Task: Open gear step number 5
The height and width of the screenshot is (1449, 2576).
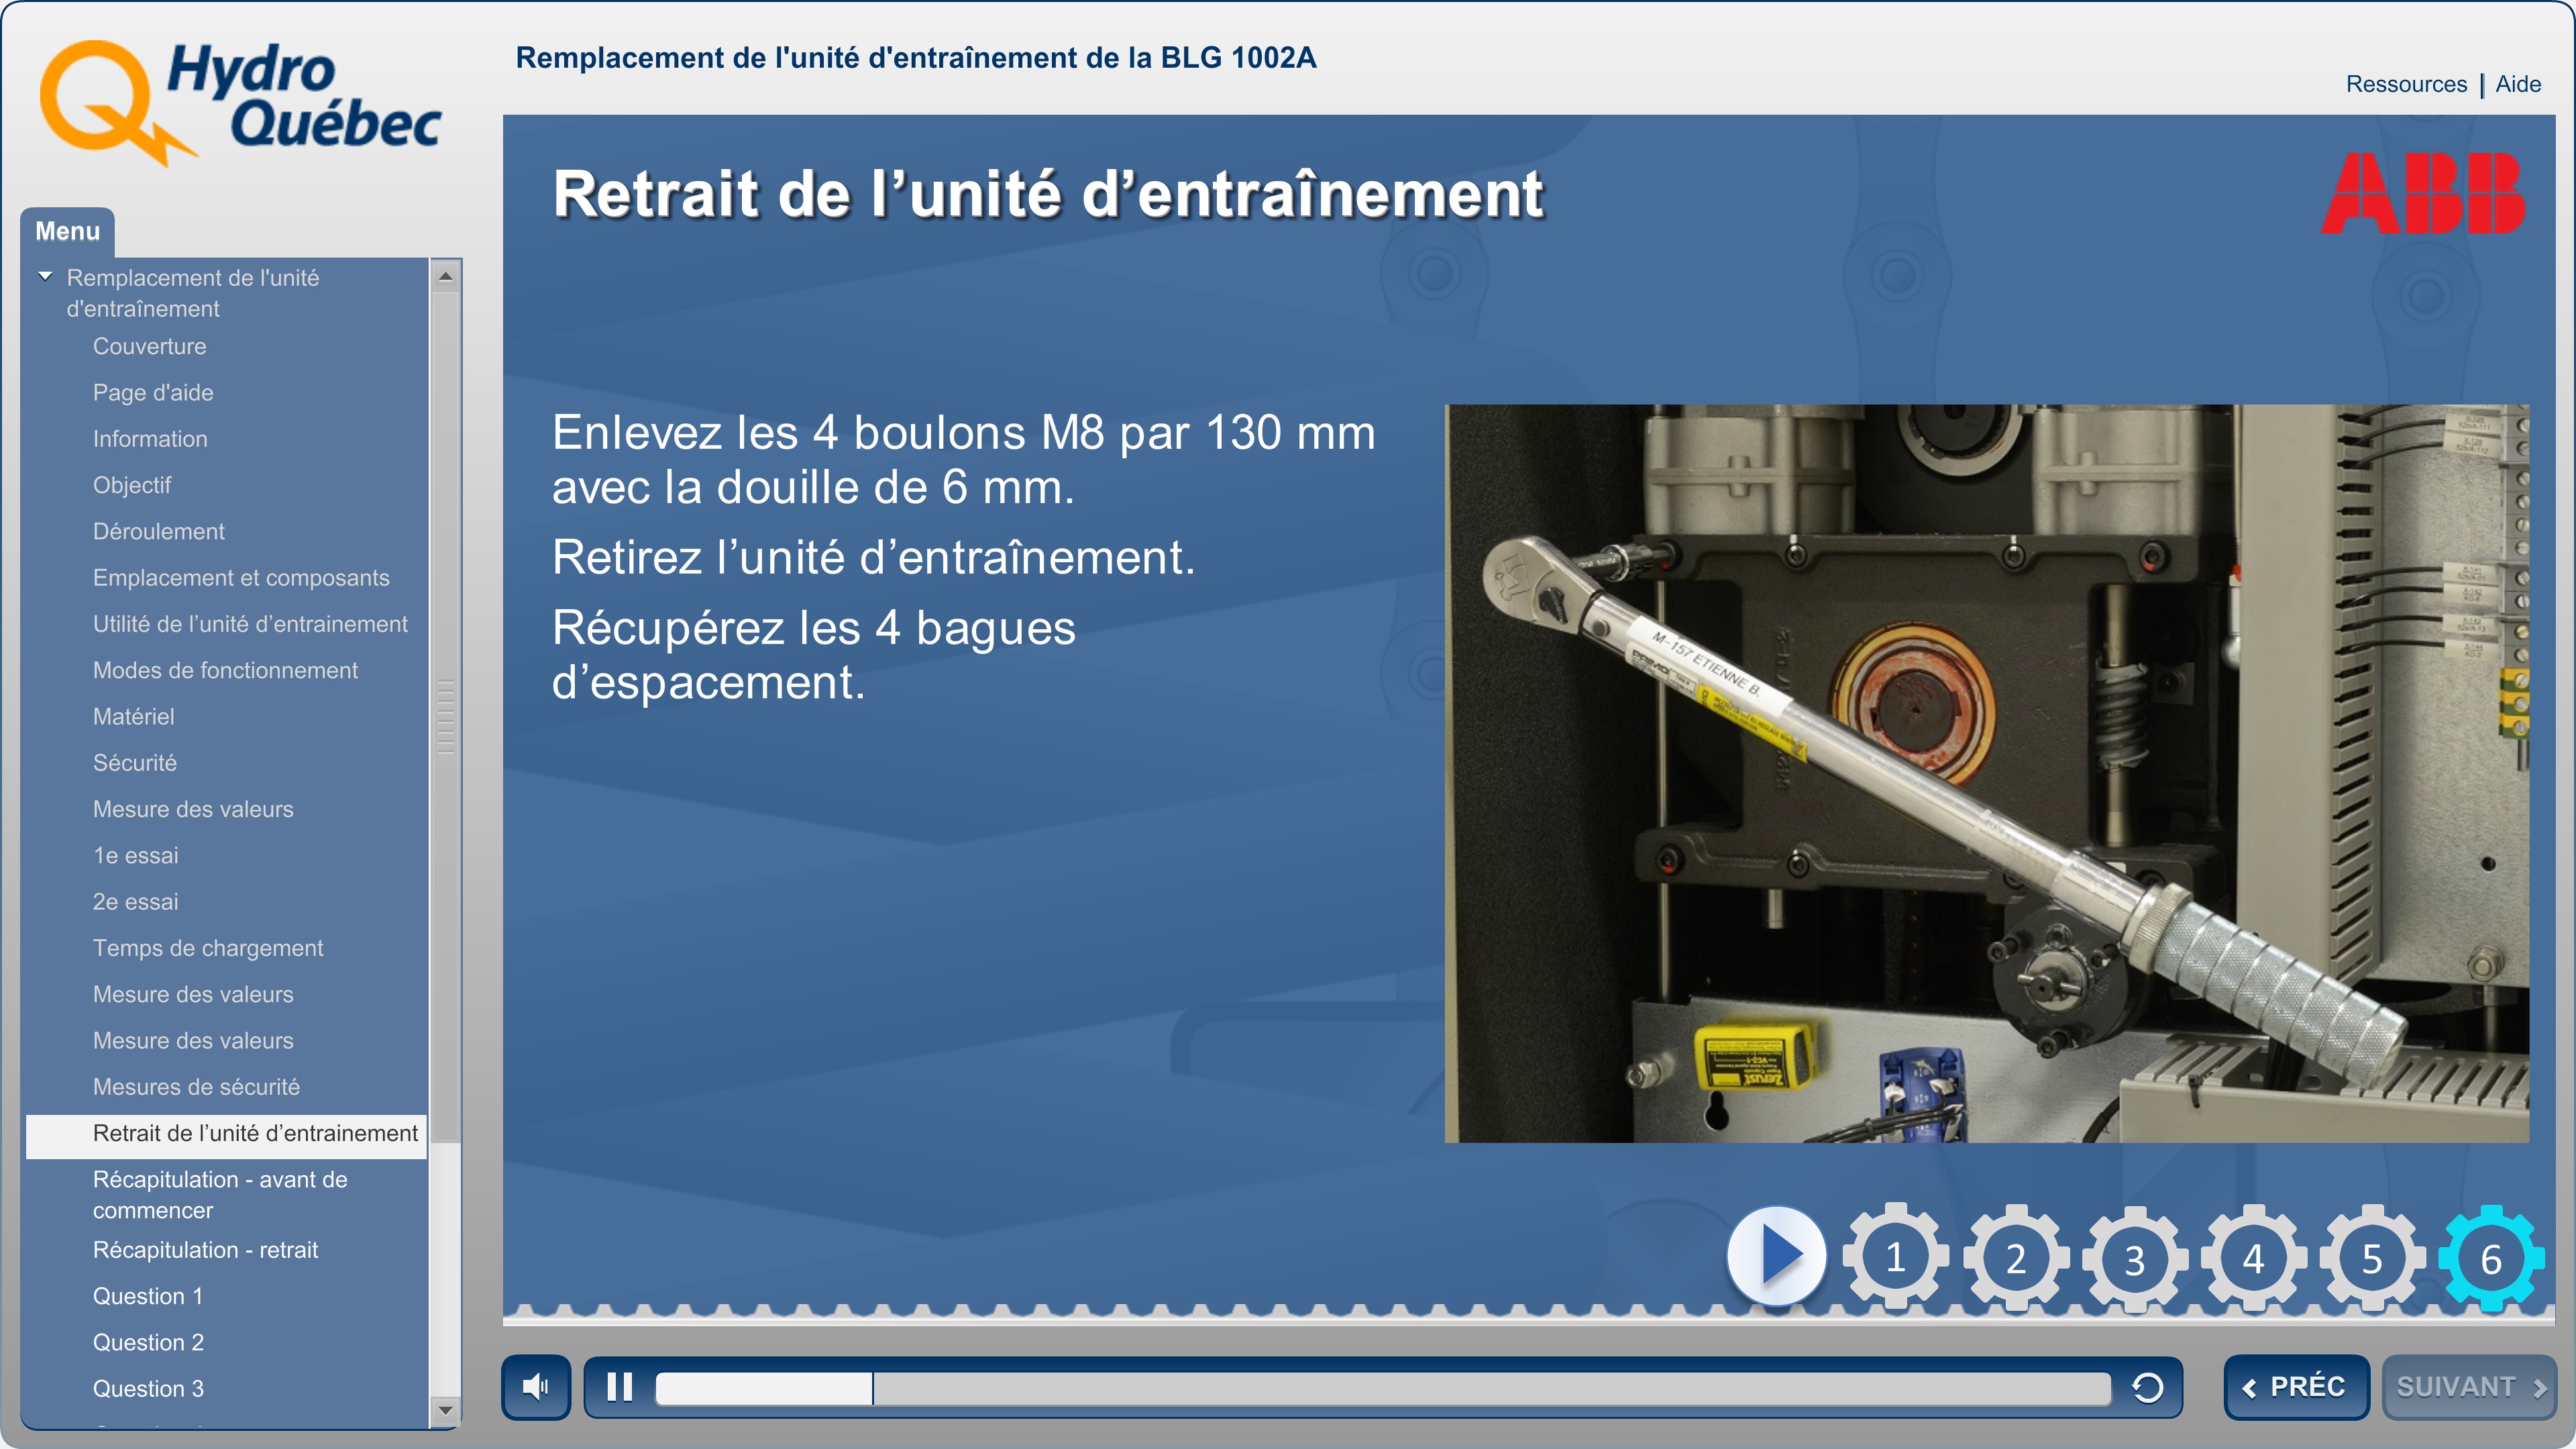Action: coord(2372,1258)
